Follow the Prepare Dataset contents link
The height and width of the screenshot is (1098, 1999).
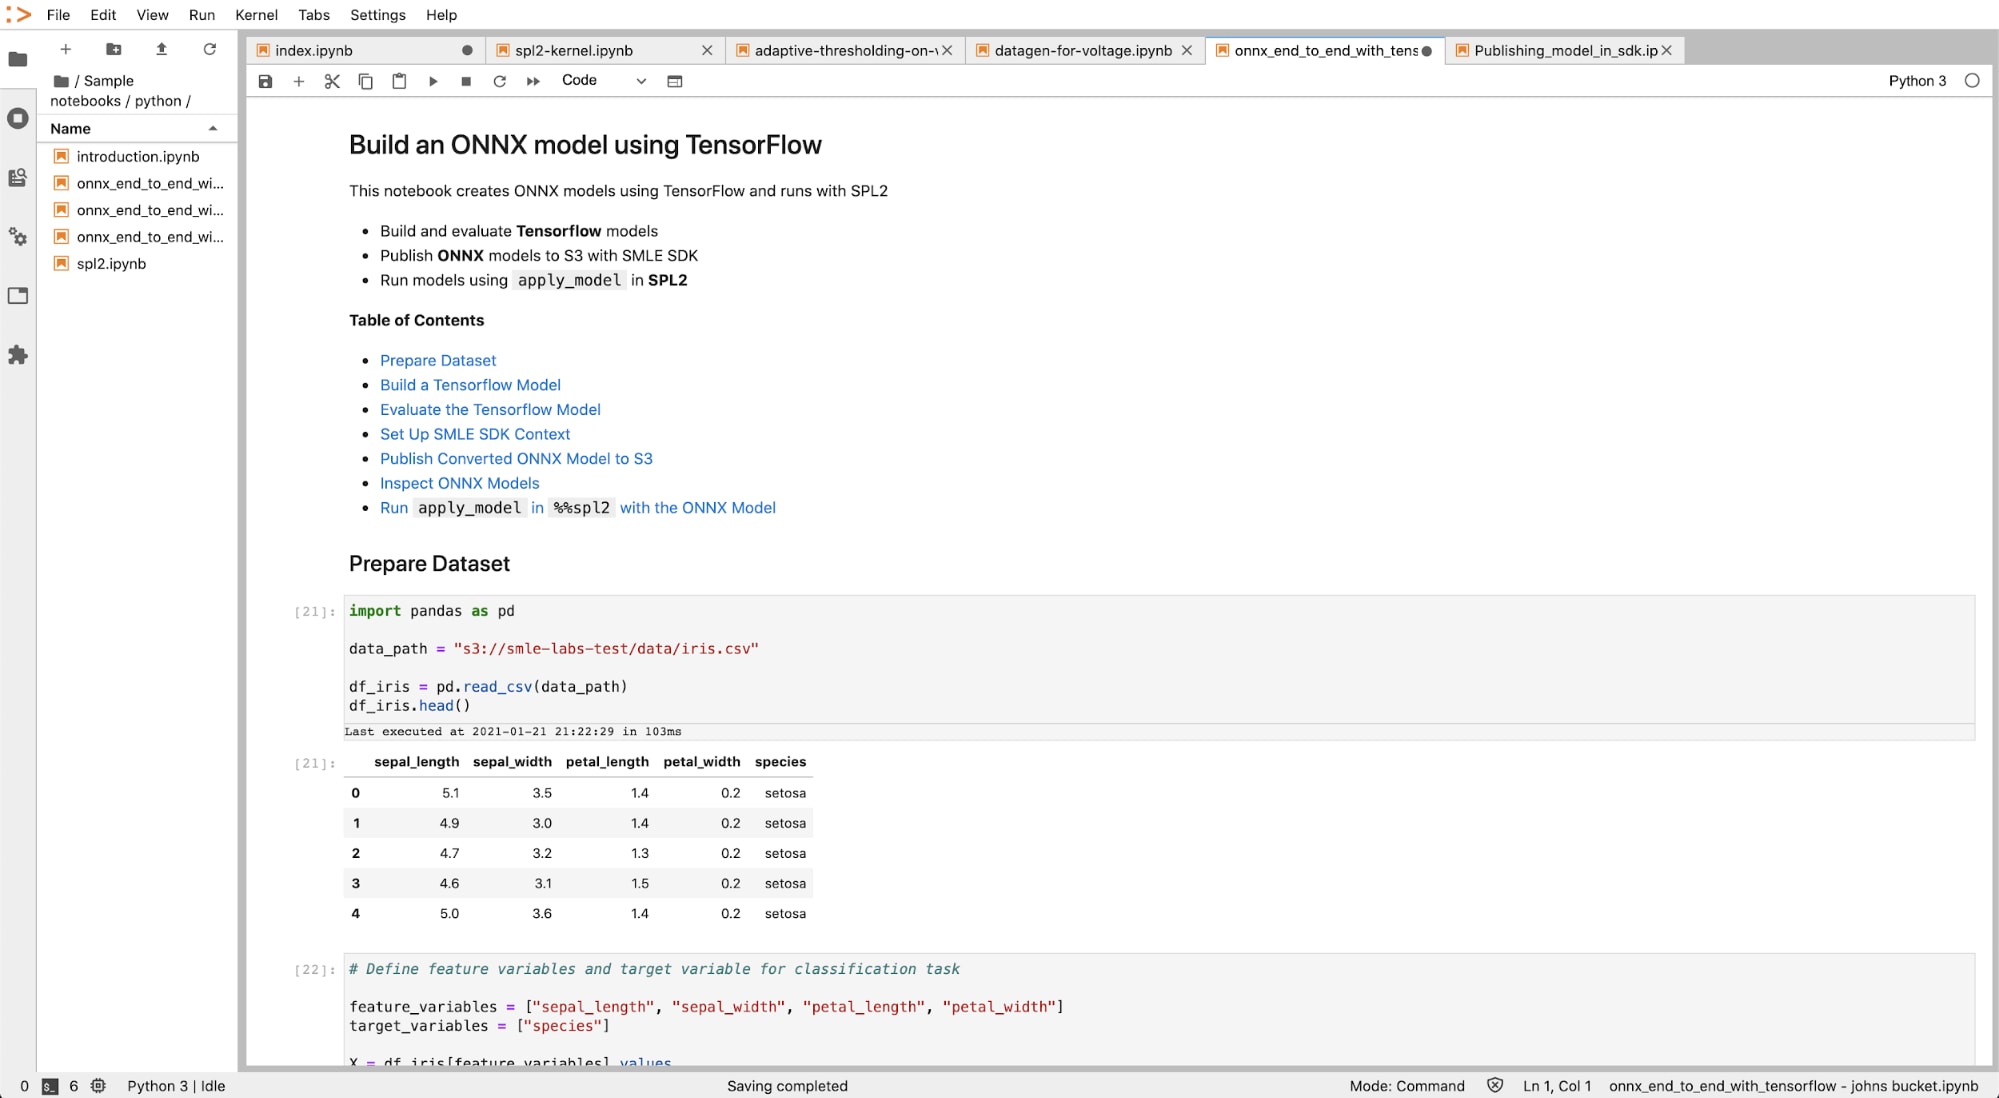[438, 361]
